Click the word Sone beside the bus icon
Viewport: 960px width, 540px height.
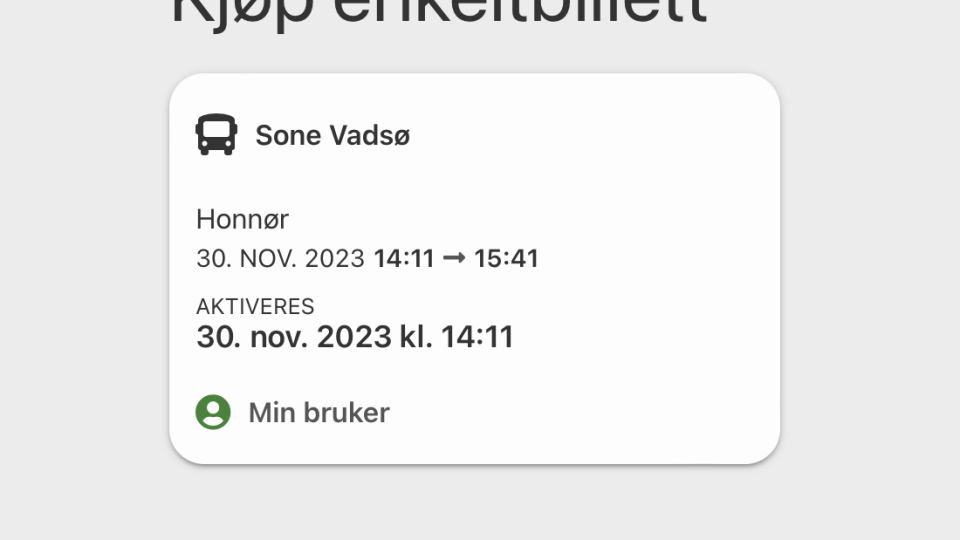(285, 135)
